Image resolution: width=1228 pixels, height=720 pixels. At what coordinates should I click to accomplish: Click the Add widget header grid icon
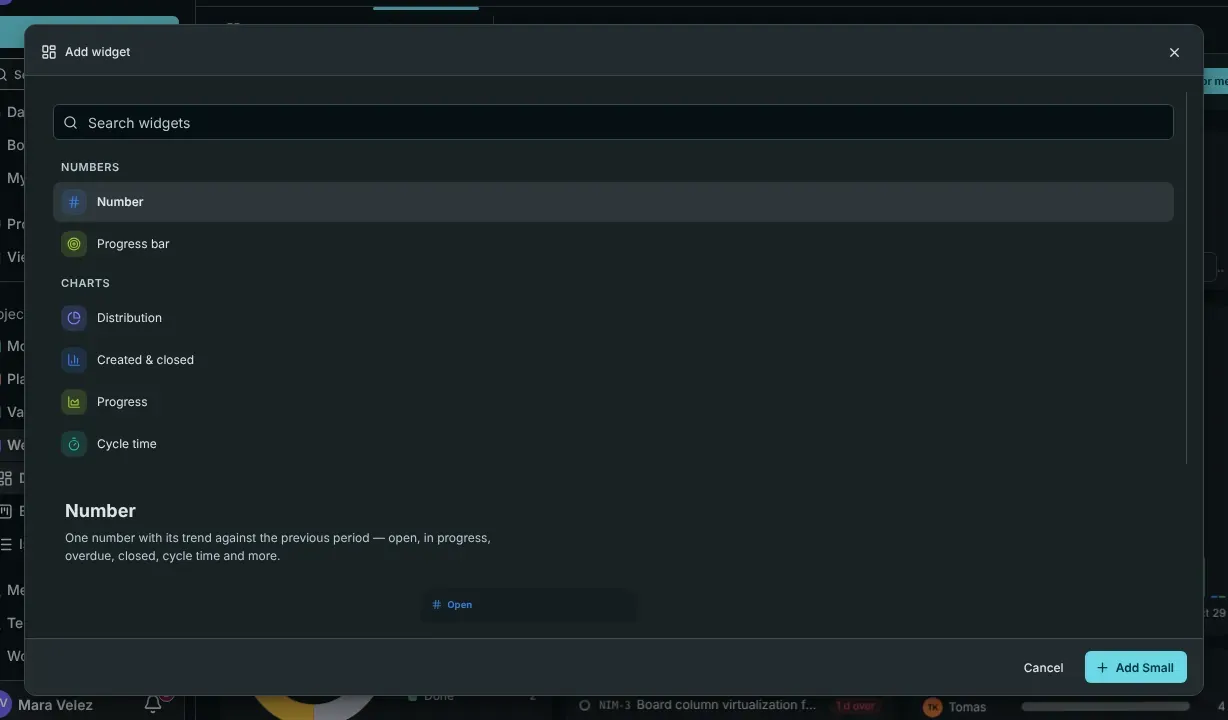(49, 52)
